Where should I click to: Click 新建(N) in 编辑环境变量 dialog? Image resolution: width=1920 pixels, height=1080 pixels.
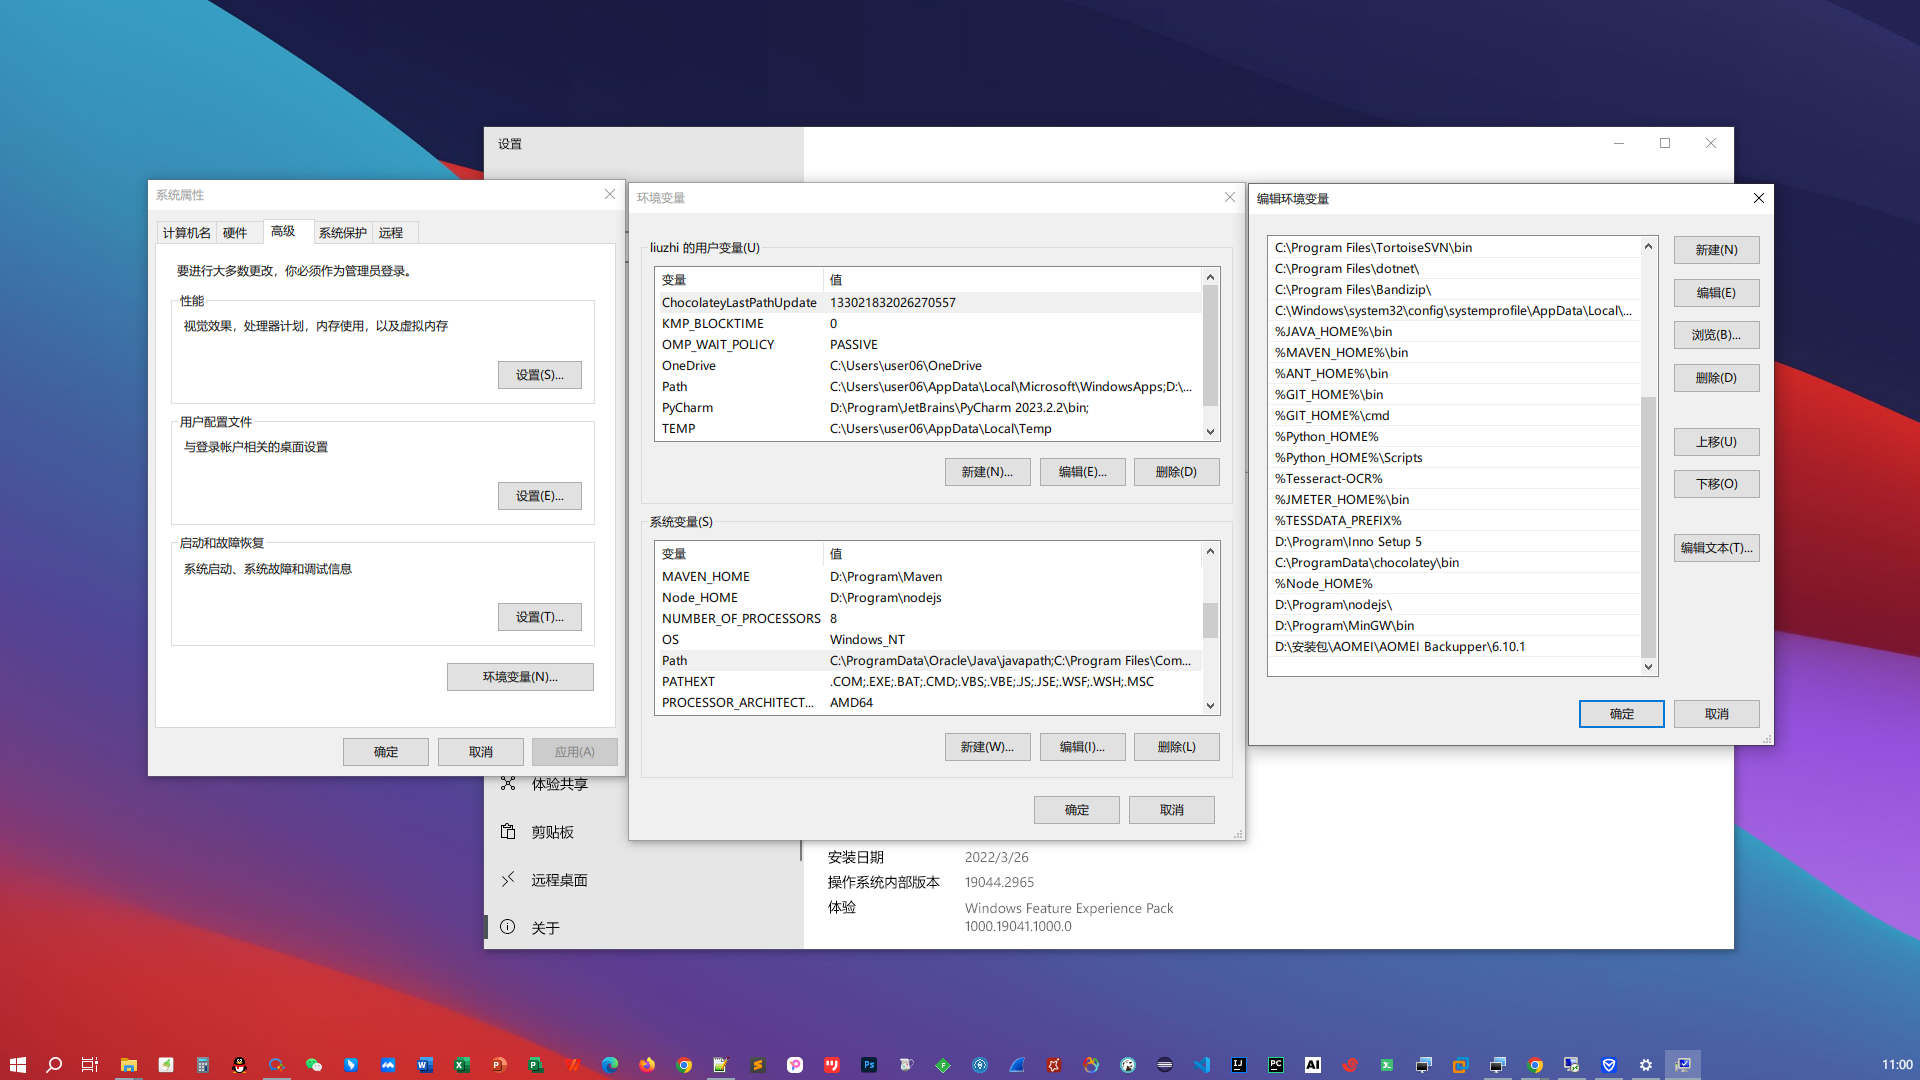(x=1716, y=250)
